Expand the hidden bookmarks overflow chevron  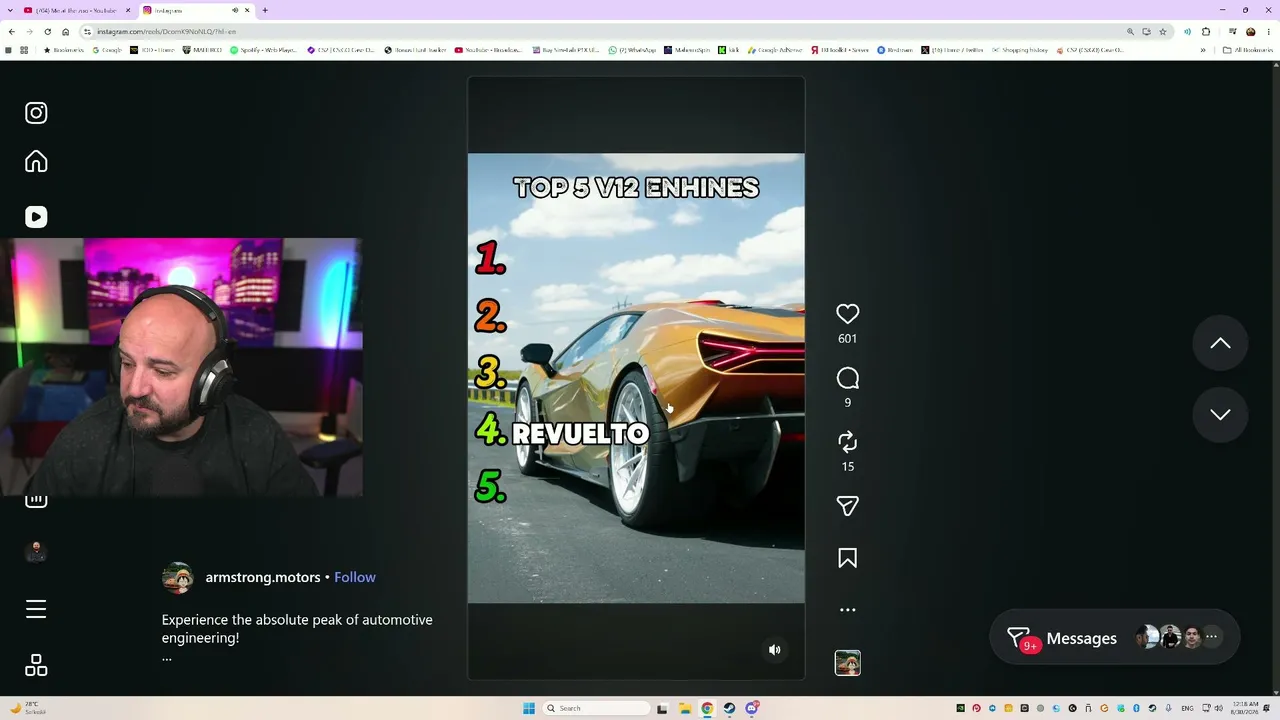pos(1203,50)
